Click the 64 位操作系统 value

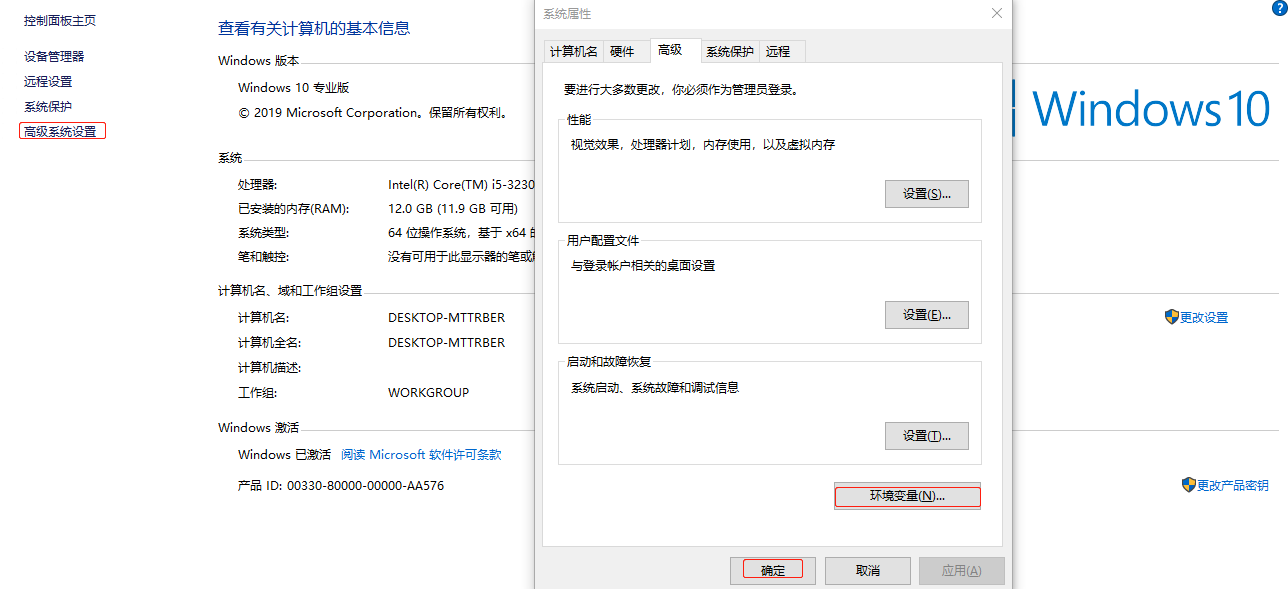coord(461,233)
